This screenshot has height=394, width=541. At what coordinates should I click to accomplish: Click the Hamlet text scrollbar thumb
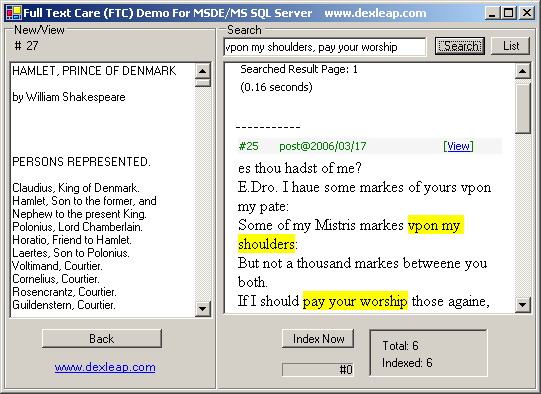[x=203, y=82]
